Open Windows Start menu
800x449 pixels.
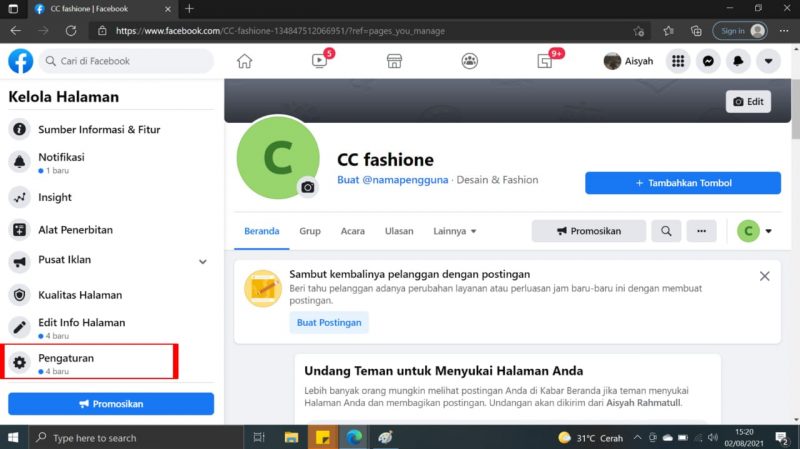[x=13, y=437]
